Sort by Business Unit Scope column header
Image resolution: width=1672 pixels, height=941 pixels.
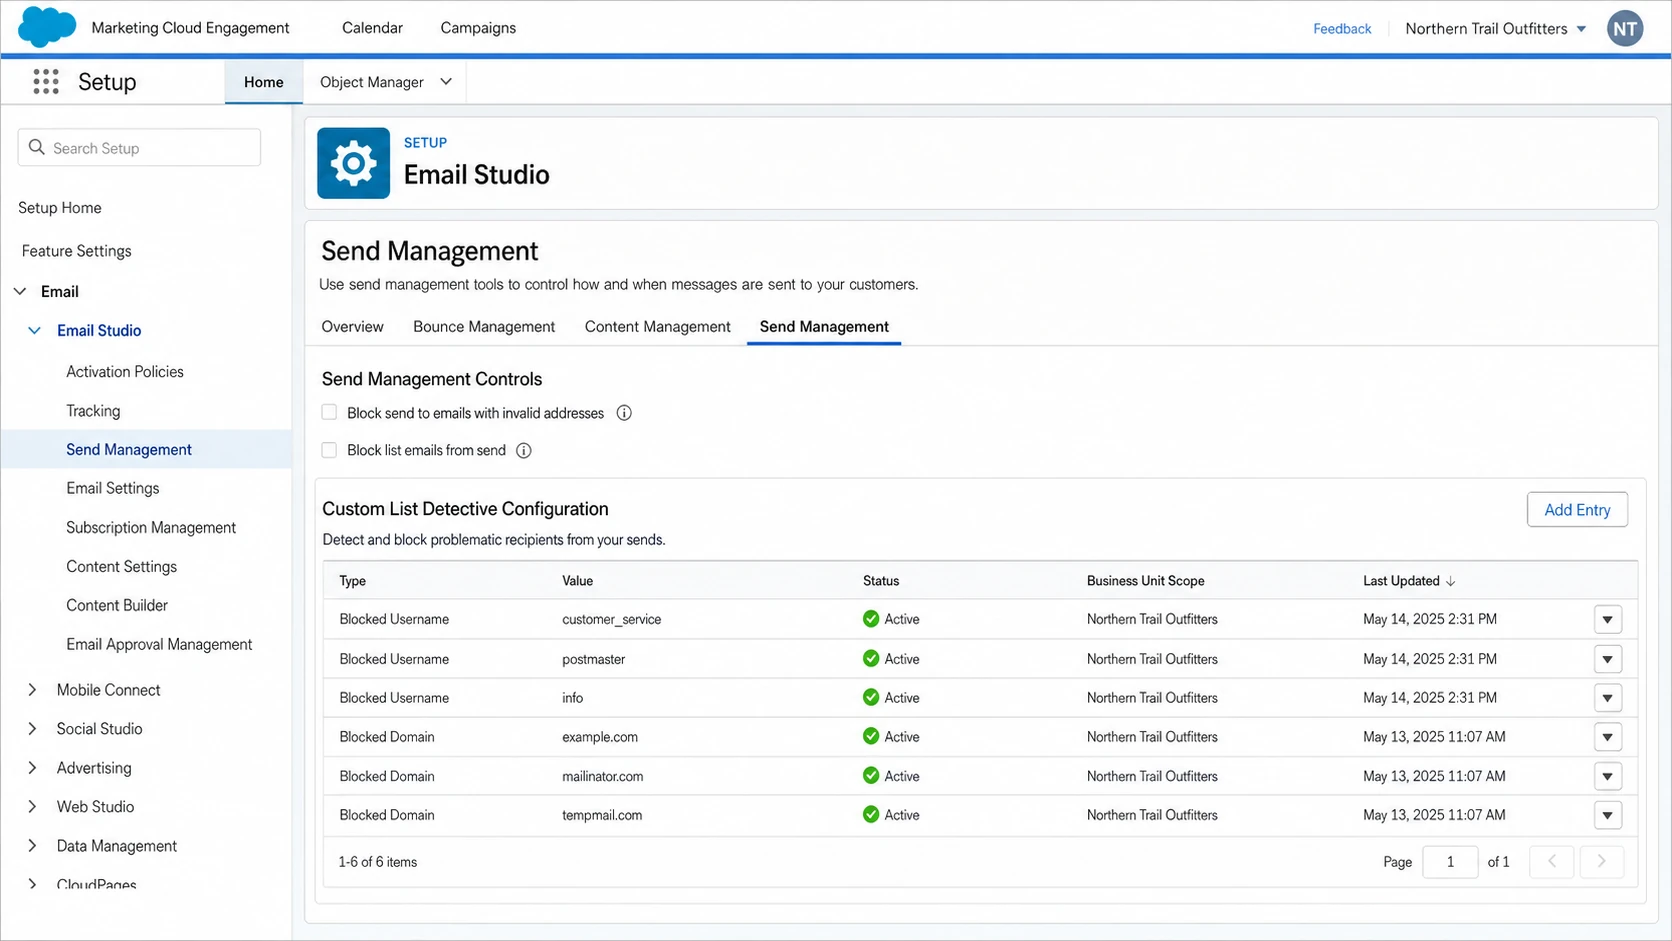click(x=1146, y=581)
